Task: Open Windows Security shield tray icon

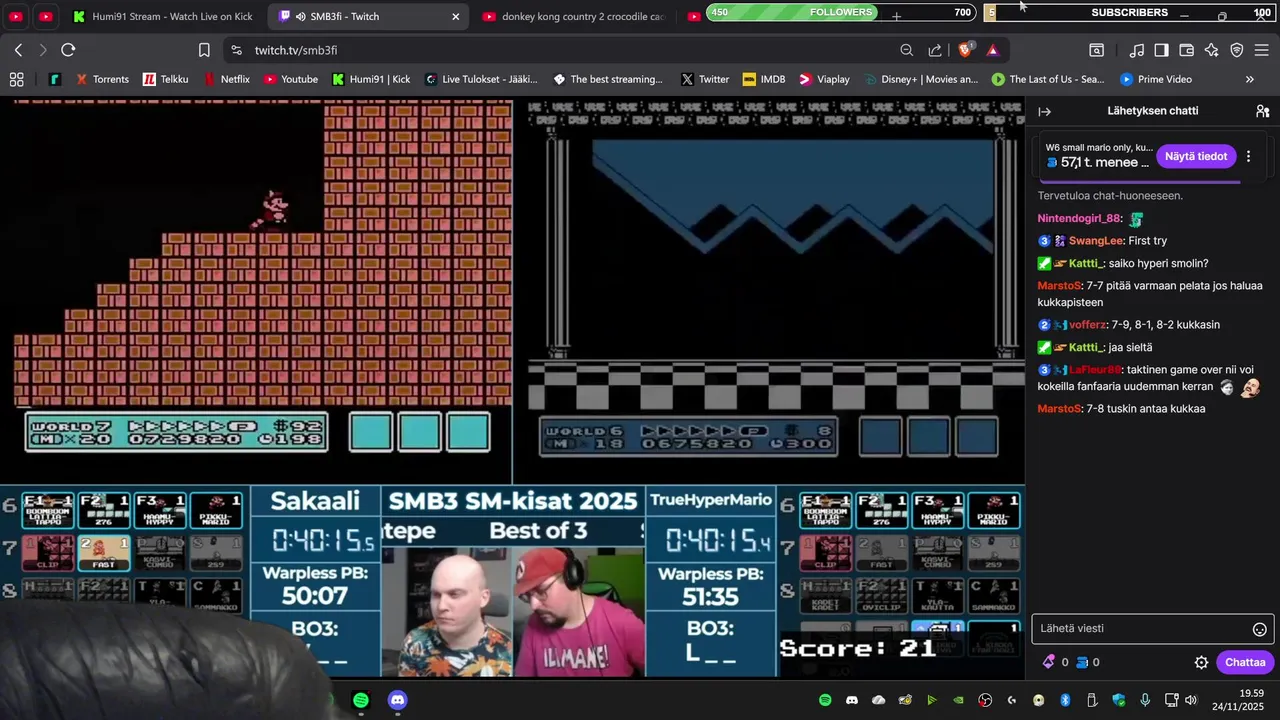Action: 1118,700
